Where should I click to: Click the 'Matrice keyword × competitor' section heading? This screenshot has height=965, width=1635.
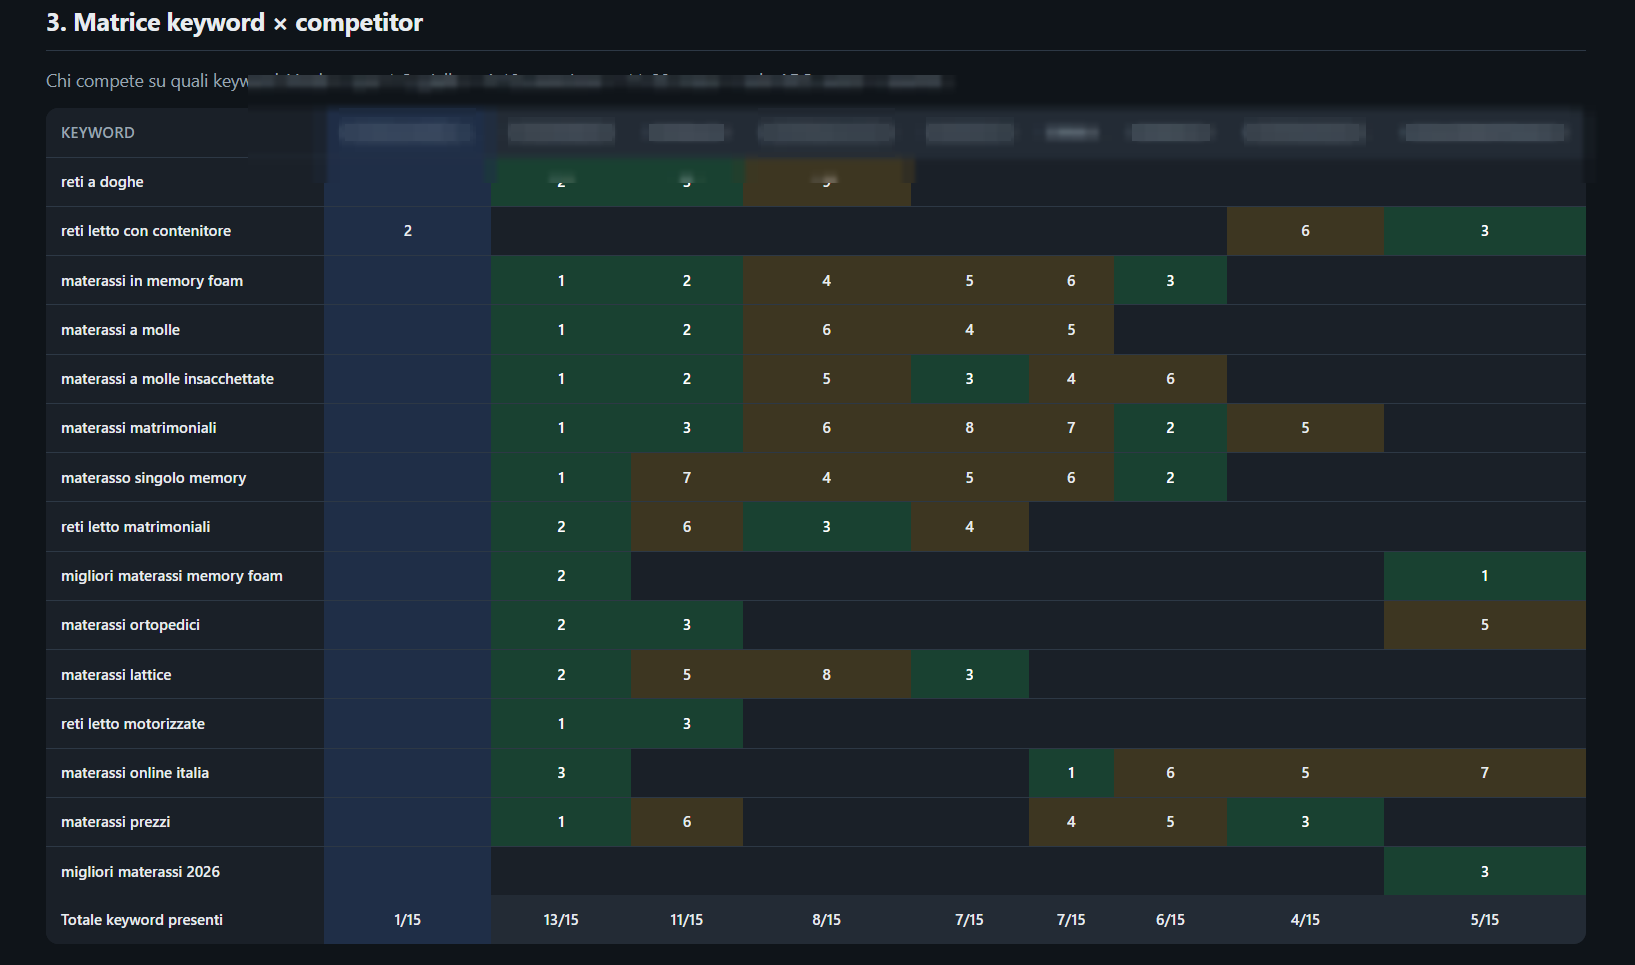click(x=234, y=23)
